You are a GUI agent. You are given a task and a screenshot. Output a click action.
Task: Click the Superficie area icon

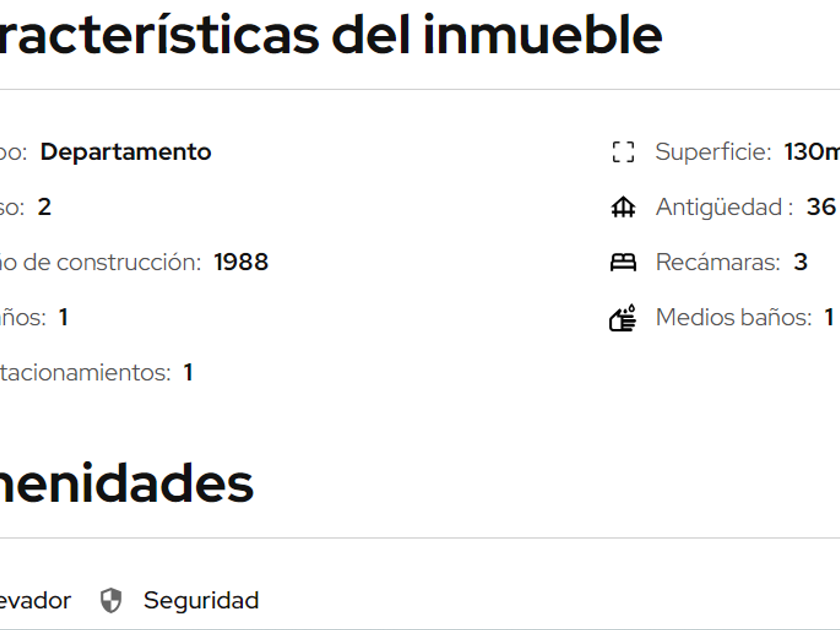pyautogui.click(x=623, y=152)
